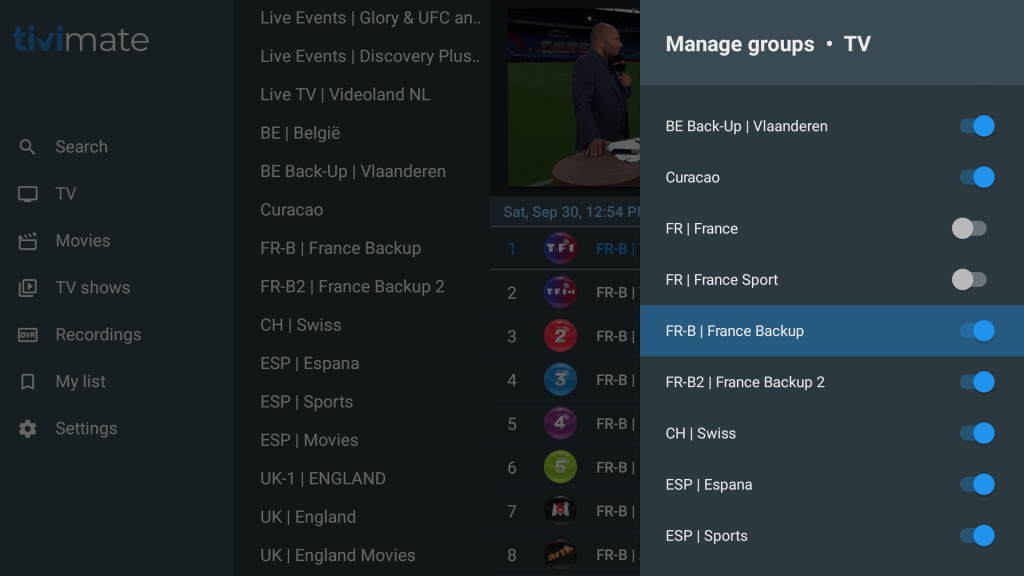
Task: Turn off the CH | Swiss toggle
Action: click(977, 434)
